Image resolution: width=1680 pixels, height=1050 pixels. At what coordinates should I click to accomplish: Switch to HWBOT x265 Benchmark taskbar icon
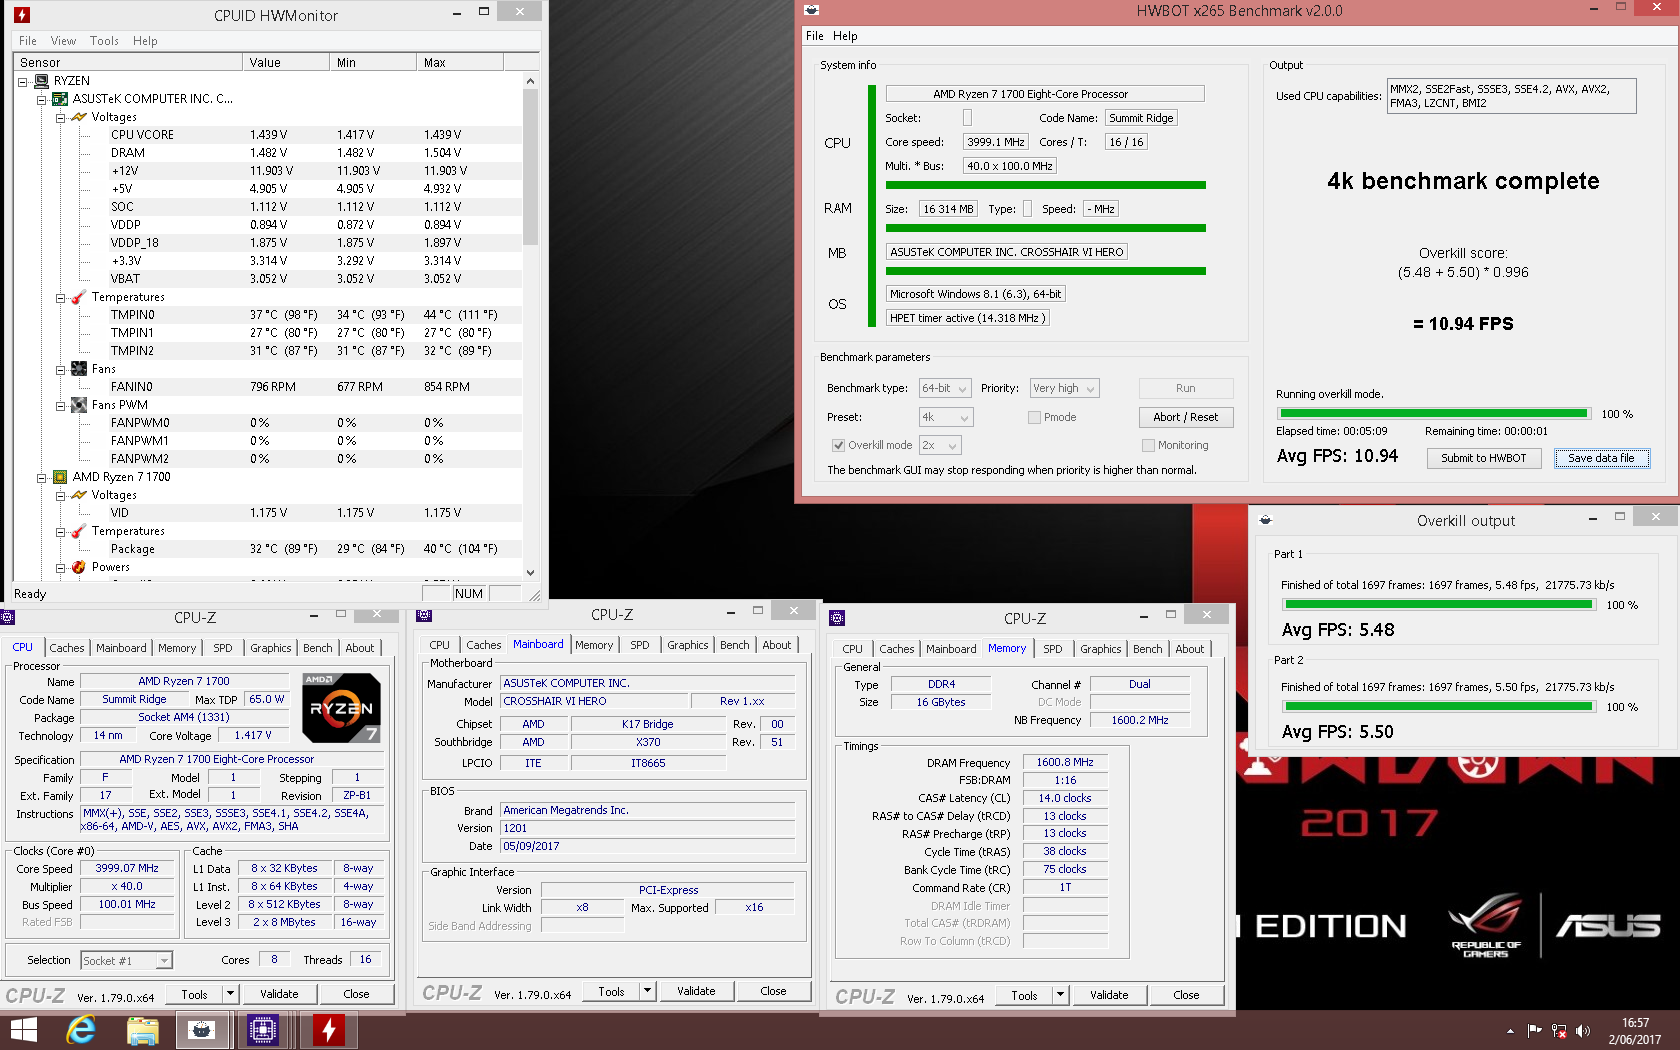pyautogui.click(x=202, y=1030)
